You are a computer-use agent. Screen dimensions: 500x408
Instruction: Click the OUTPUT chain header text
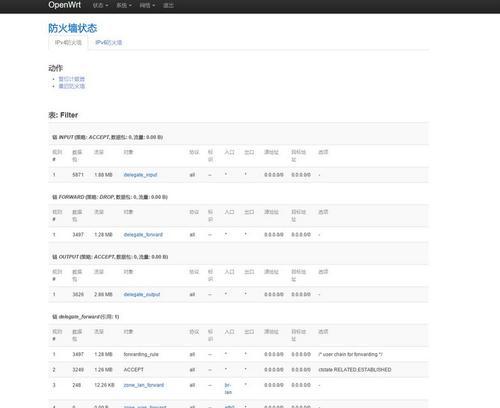pos(110,257)
